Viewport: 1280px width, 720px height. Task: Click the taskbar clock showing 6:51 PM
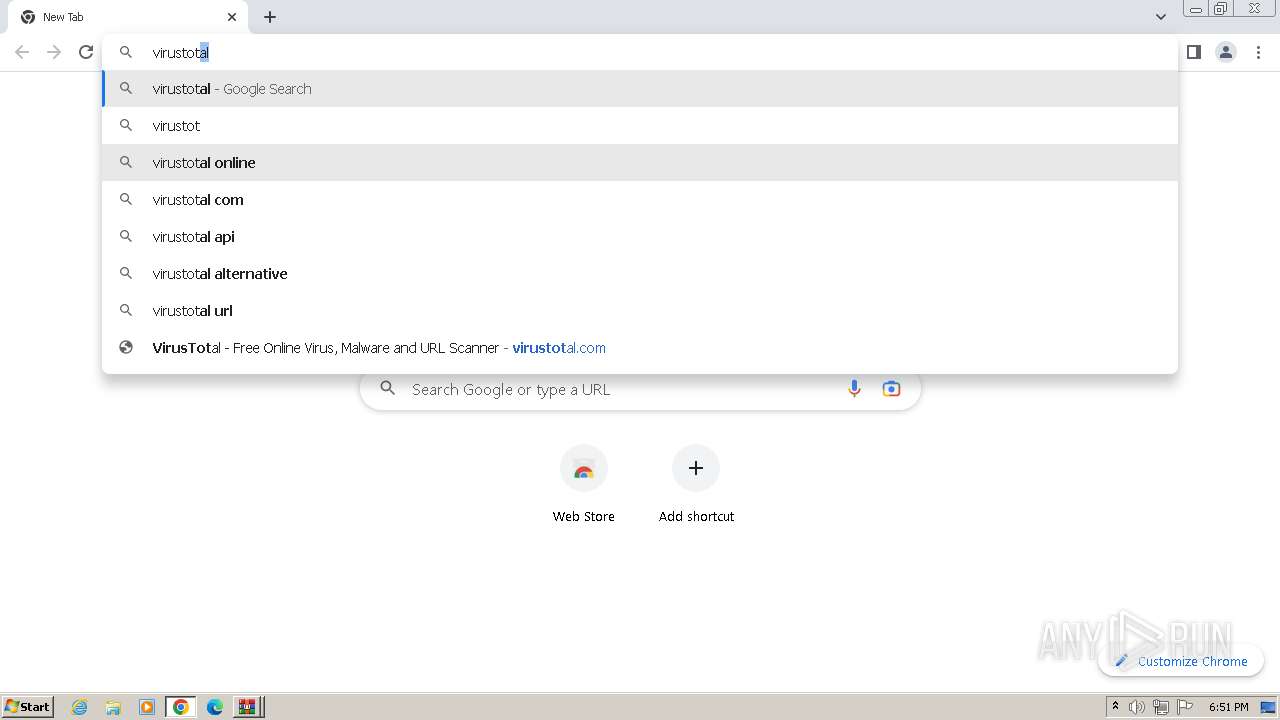coord(1228,707)
